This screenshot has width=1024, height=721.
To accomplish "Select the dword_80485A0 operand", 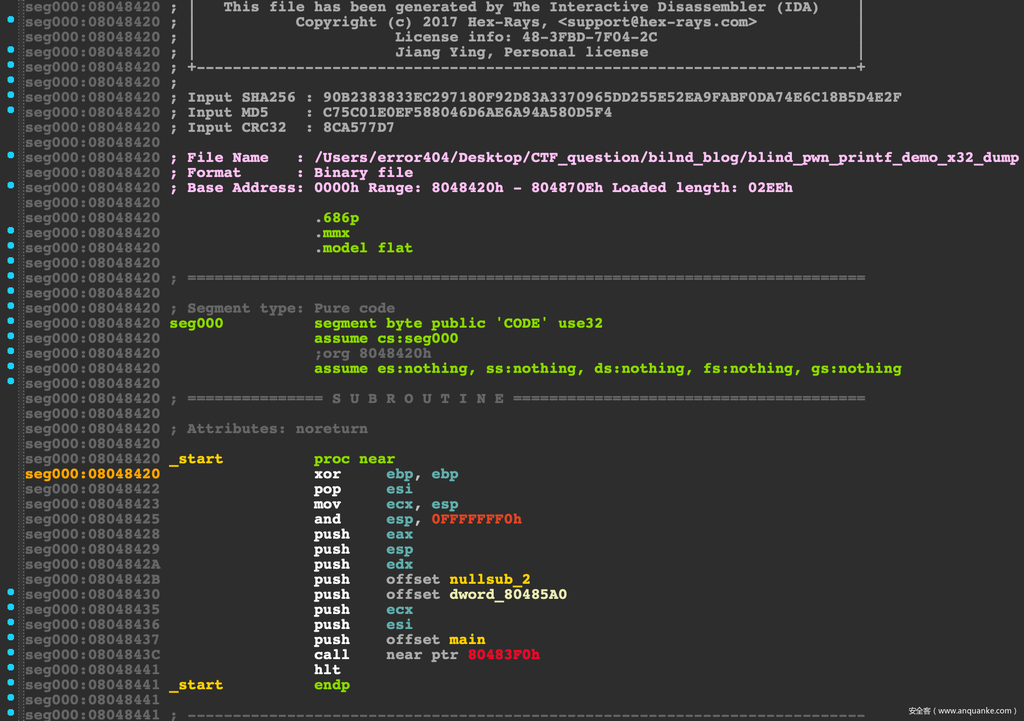I will (508, 595).
